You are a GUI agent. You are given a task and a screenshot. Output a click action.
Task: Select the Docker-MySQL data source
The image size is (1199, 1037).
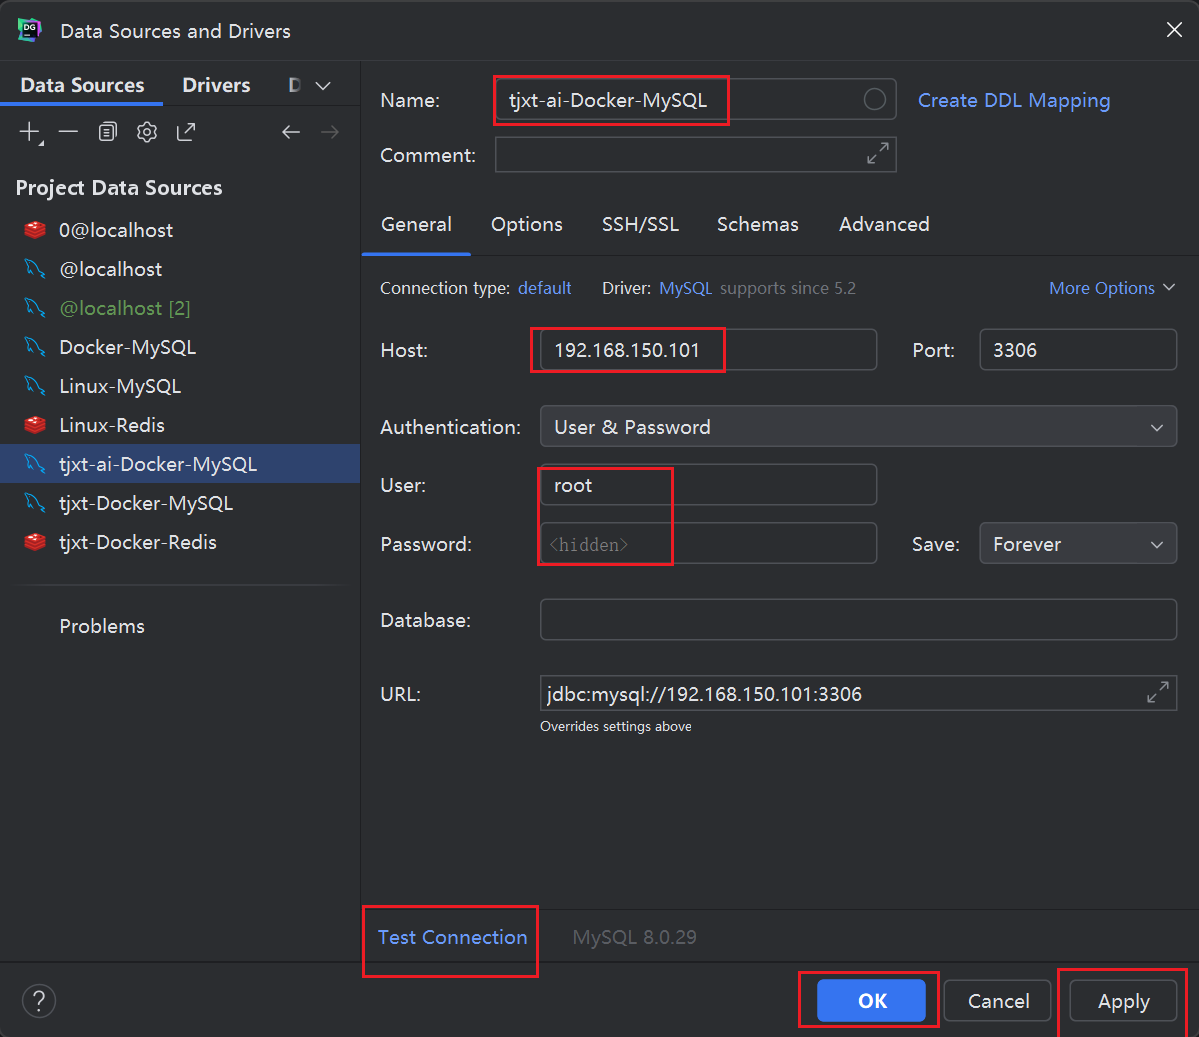[180, 346]
